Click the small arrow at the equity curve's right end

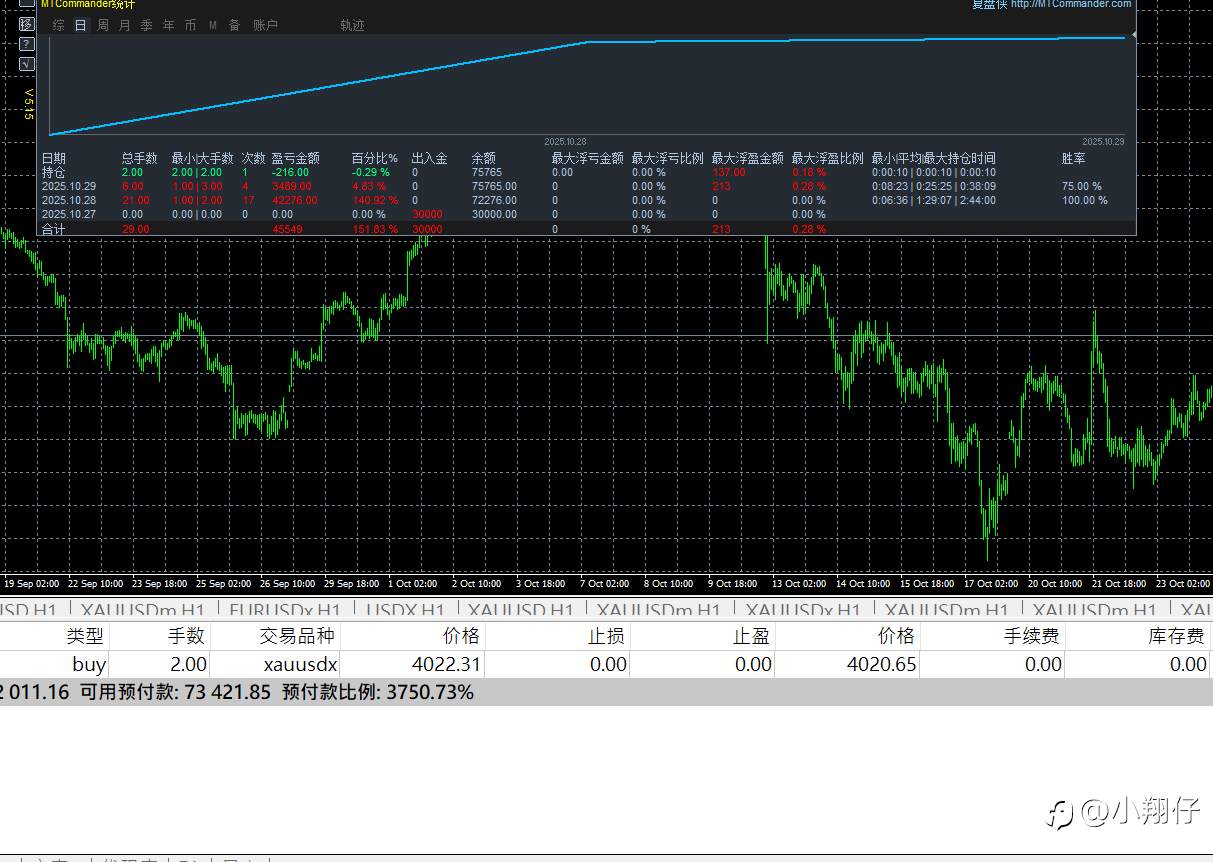[x=1132, y=36]
